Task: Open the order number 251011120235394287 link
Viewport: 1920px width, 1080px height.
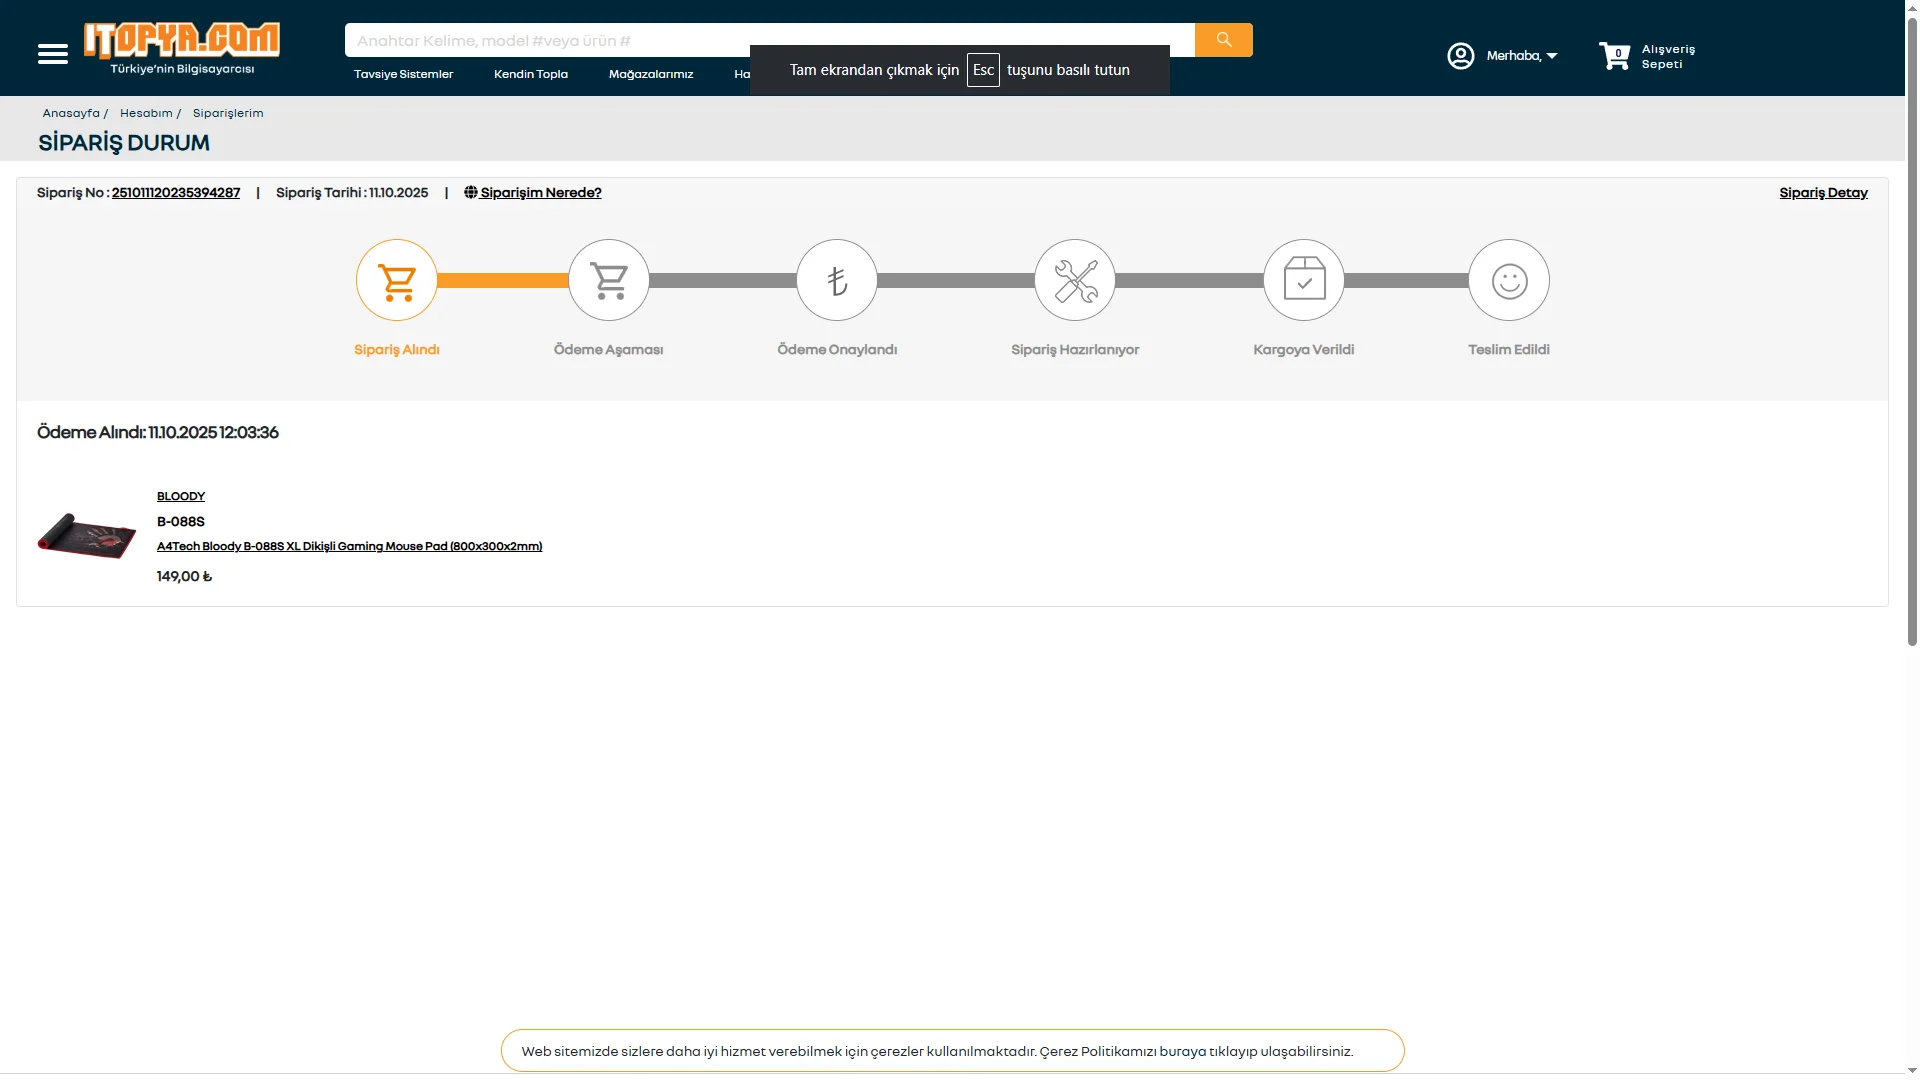Action: pyautogui.click(x=176, y=193)
